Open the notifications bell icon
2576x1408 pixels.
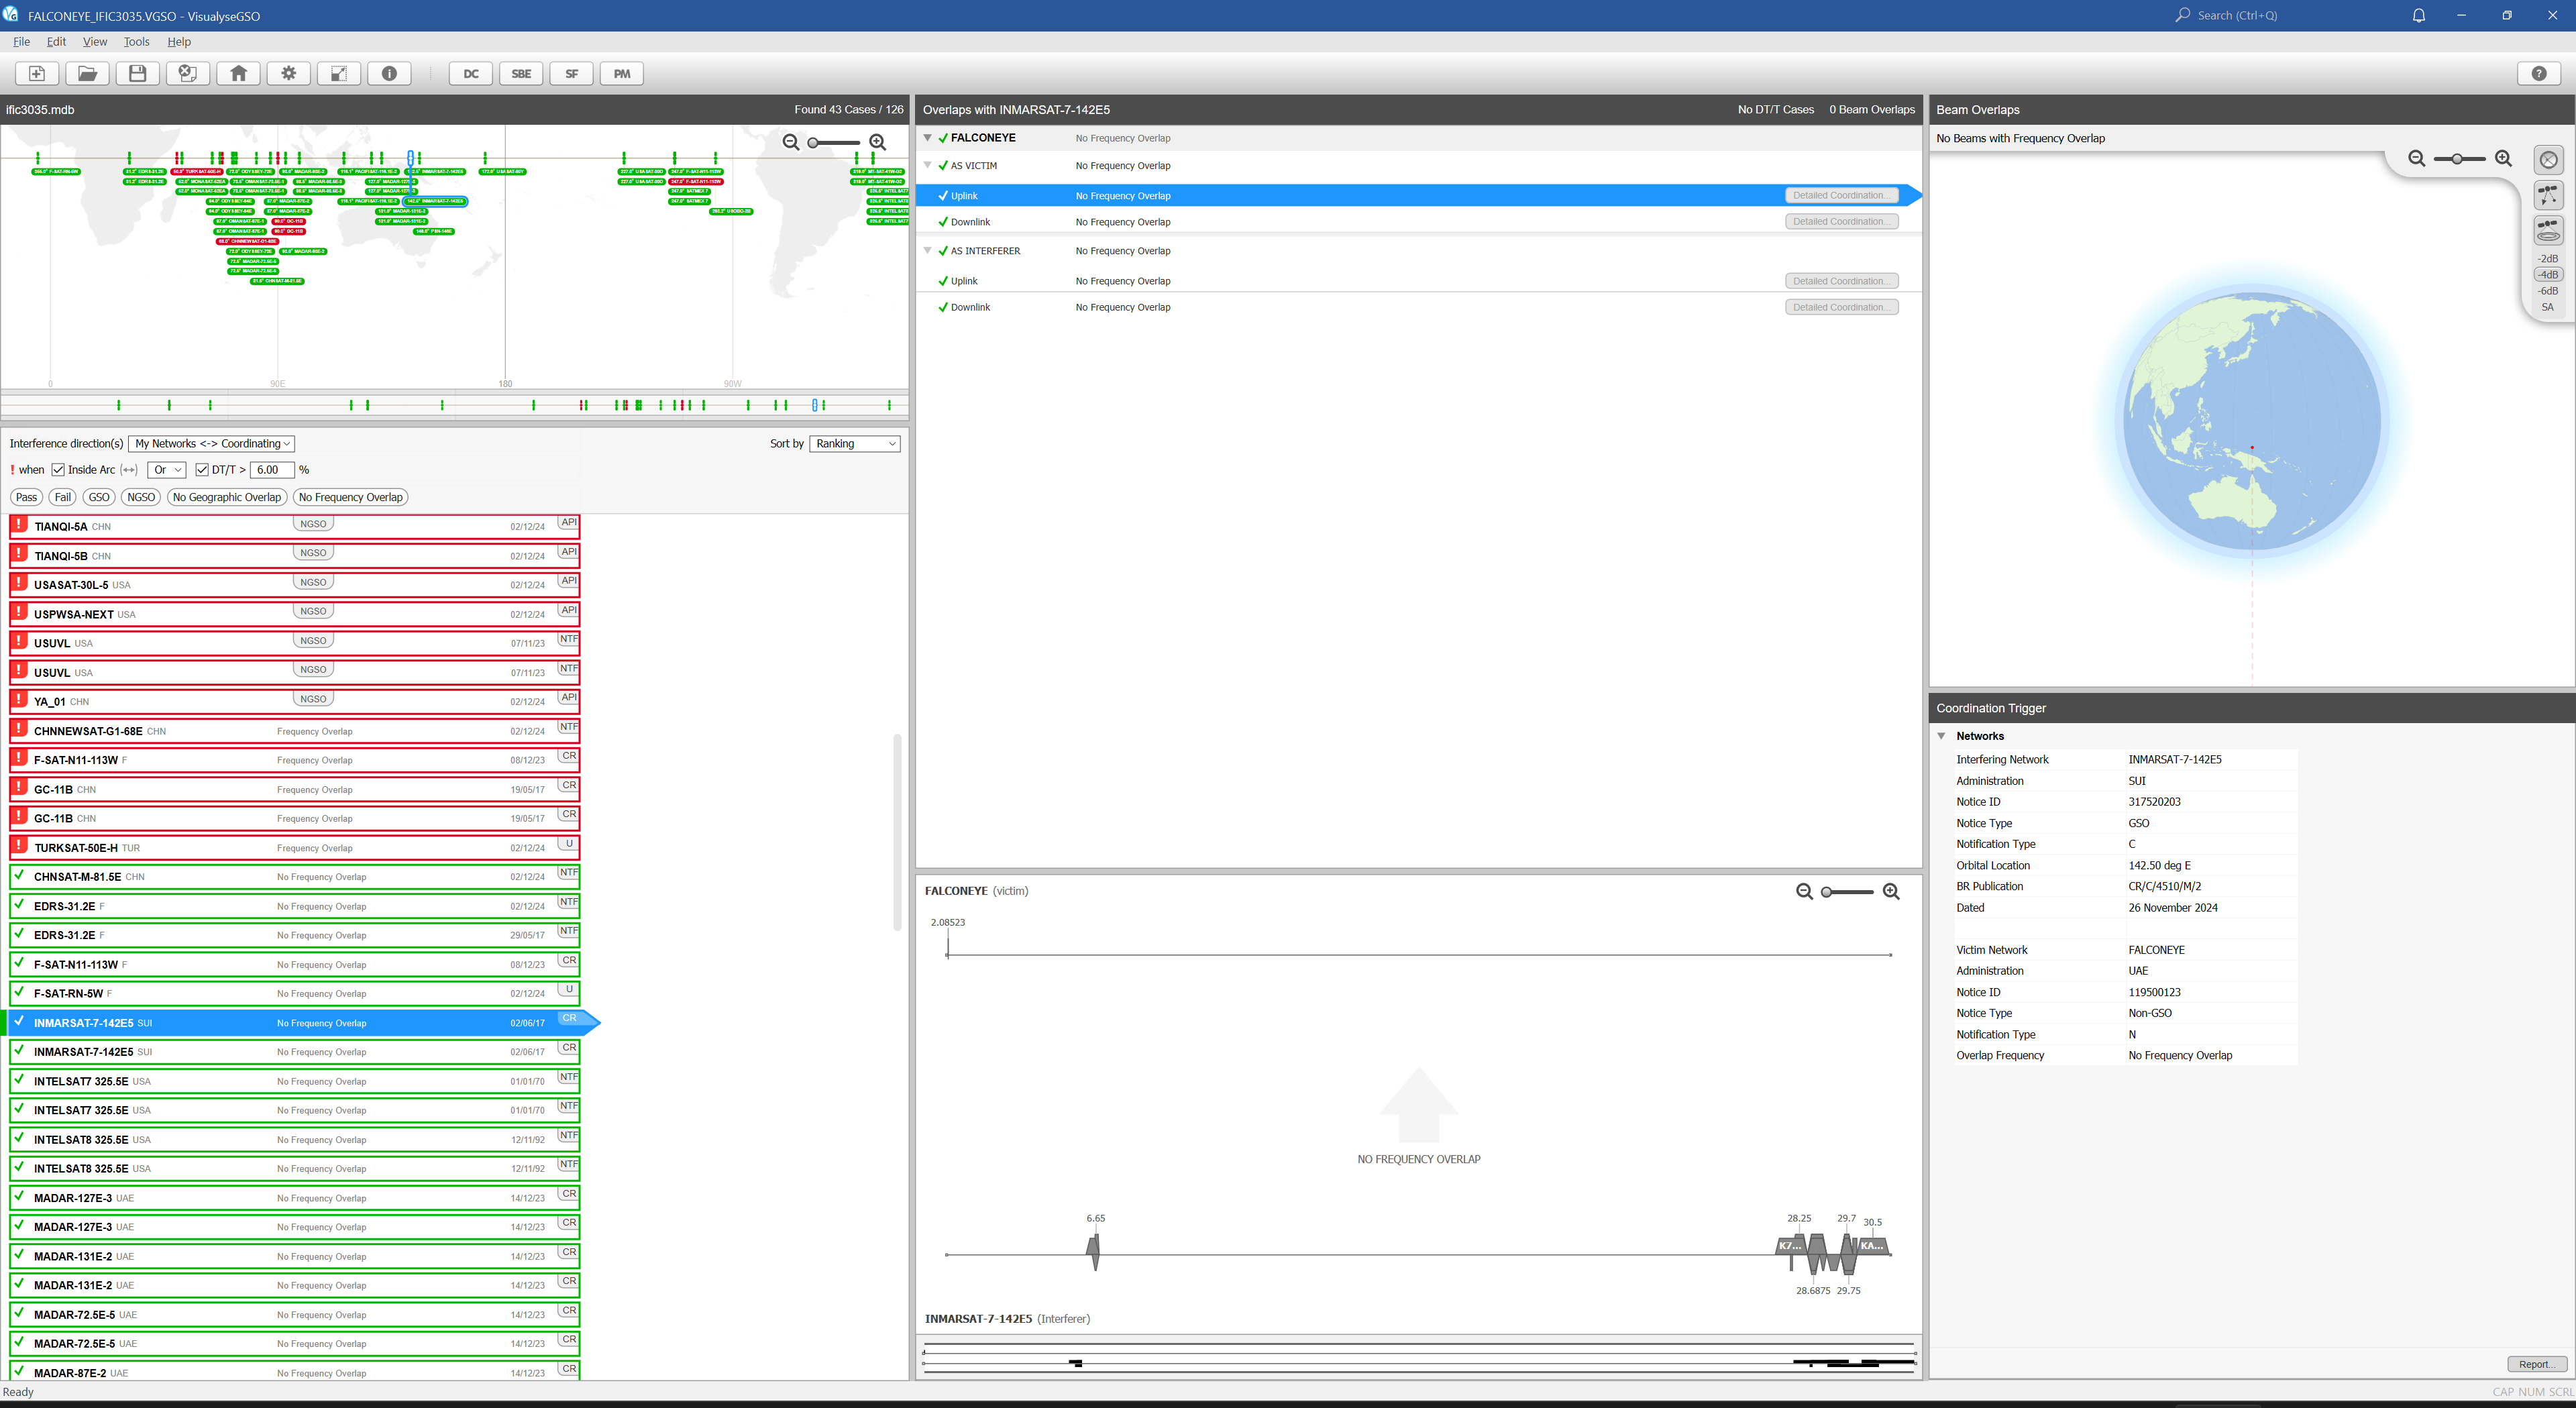tap(2419, 15)
